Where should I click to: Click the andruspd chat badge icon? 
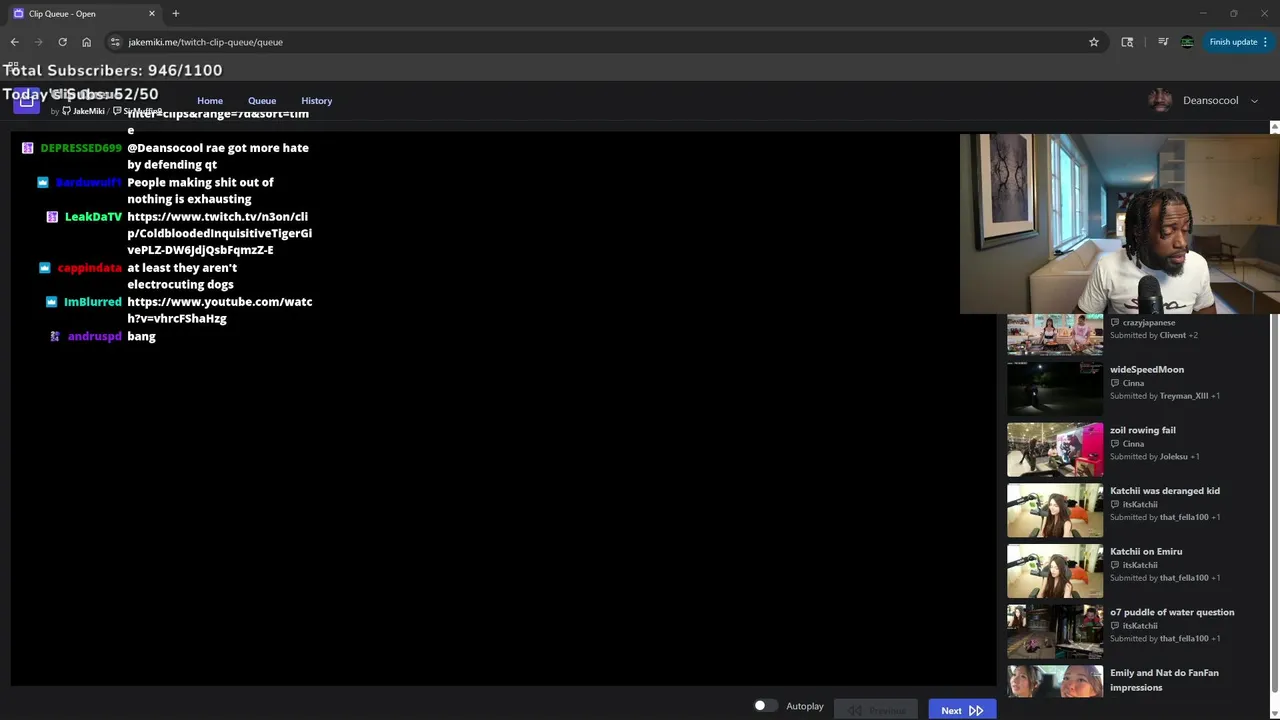pyautogui.click(x=55, y=337)
